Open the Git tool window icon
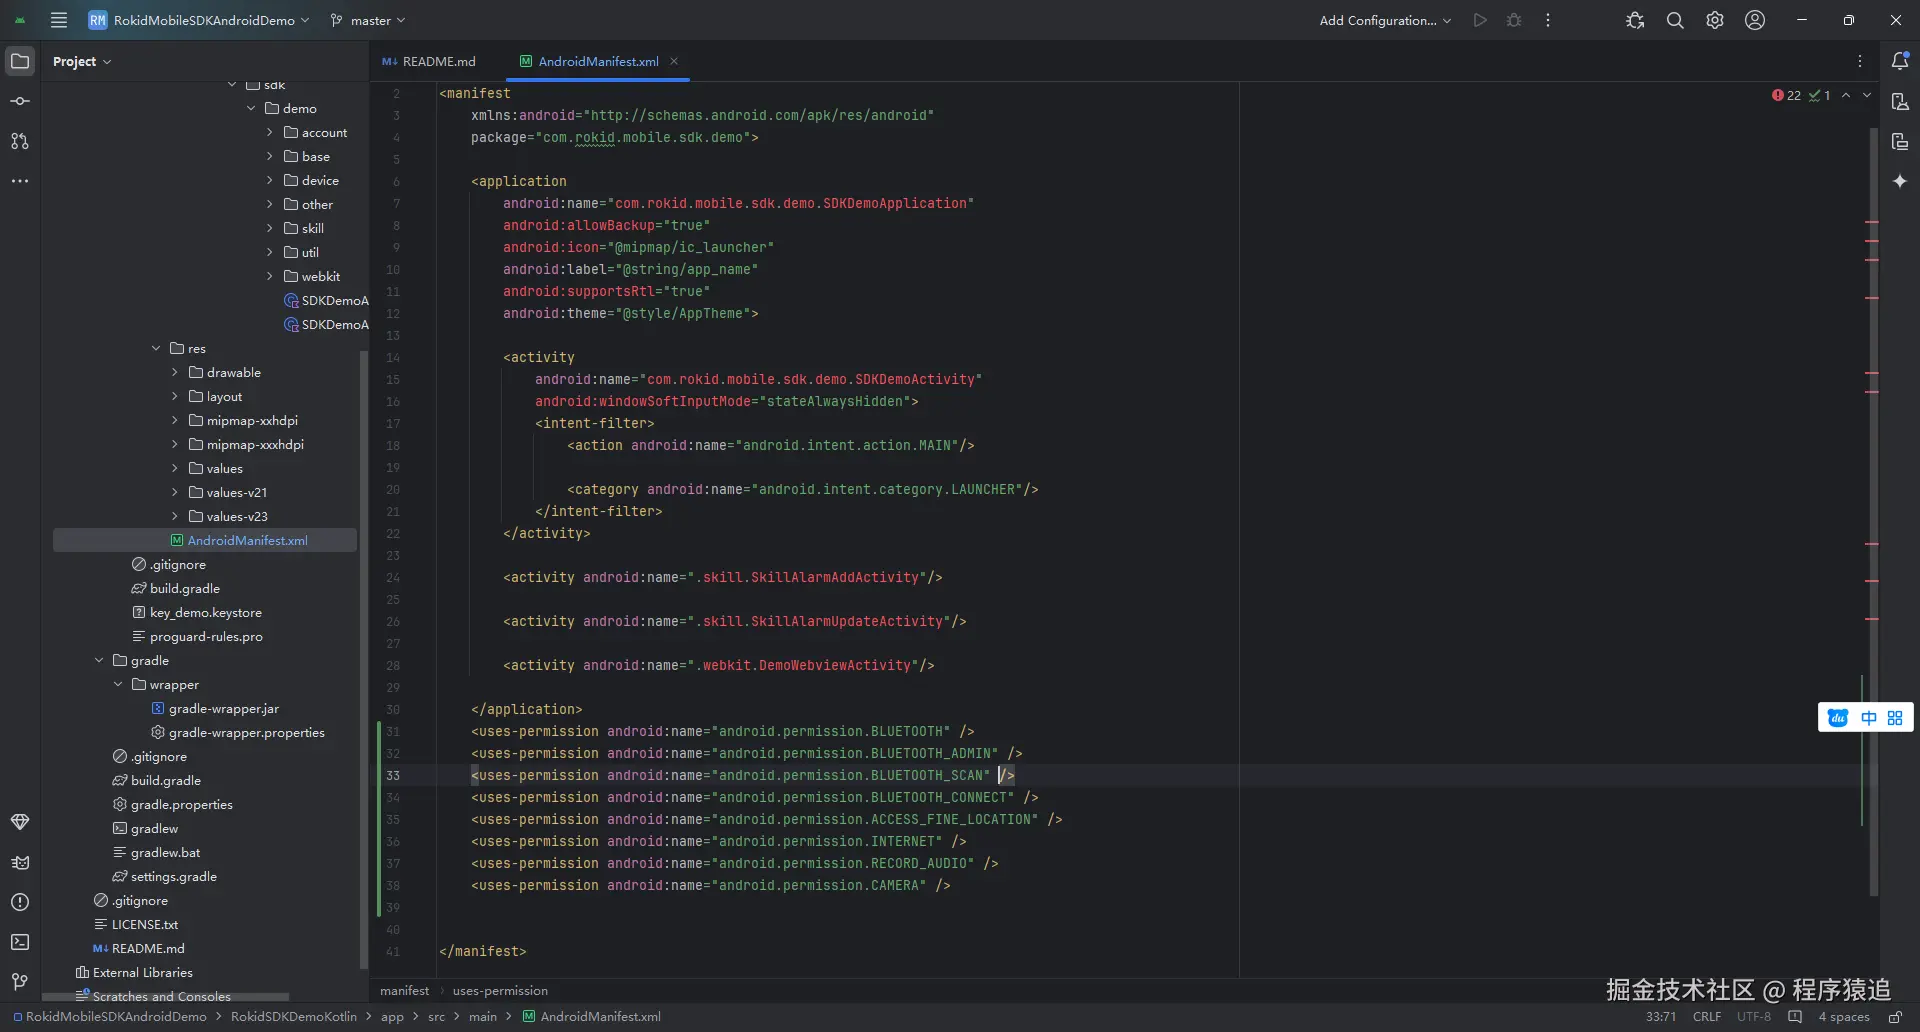This screenshot has width=1920, height=1032. tap(20, 982)
